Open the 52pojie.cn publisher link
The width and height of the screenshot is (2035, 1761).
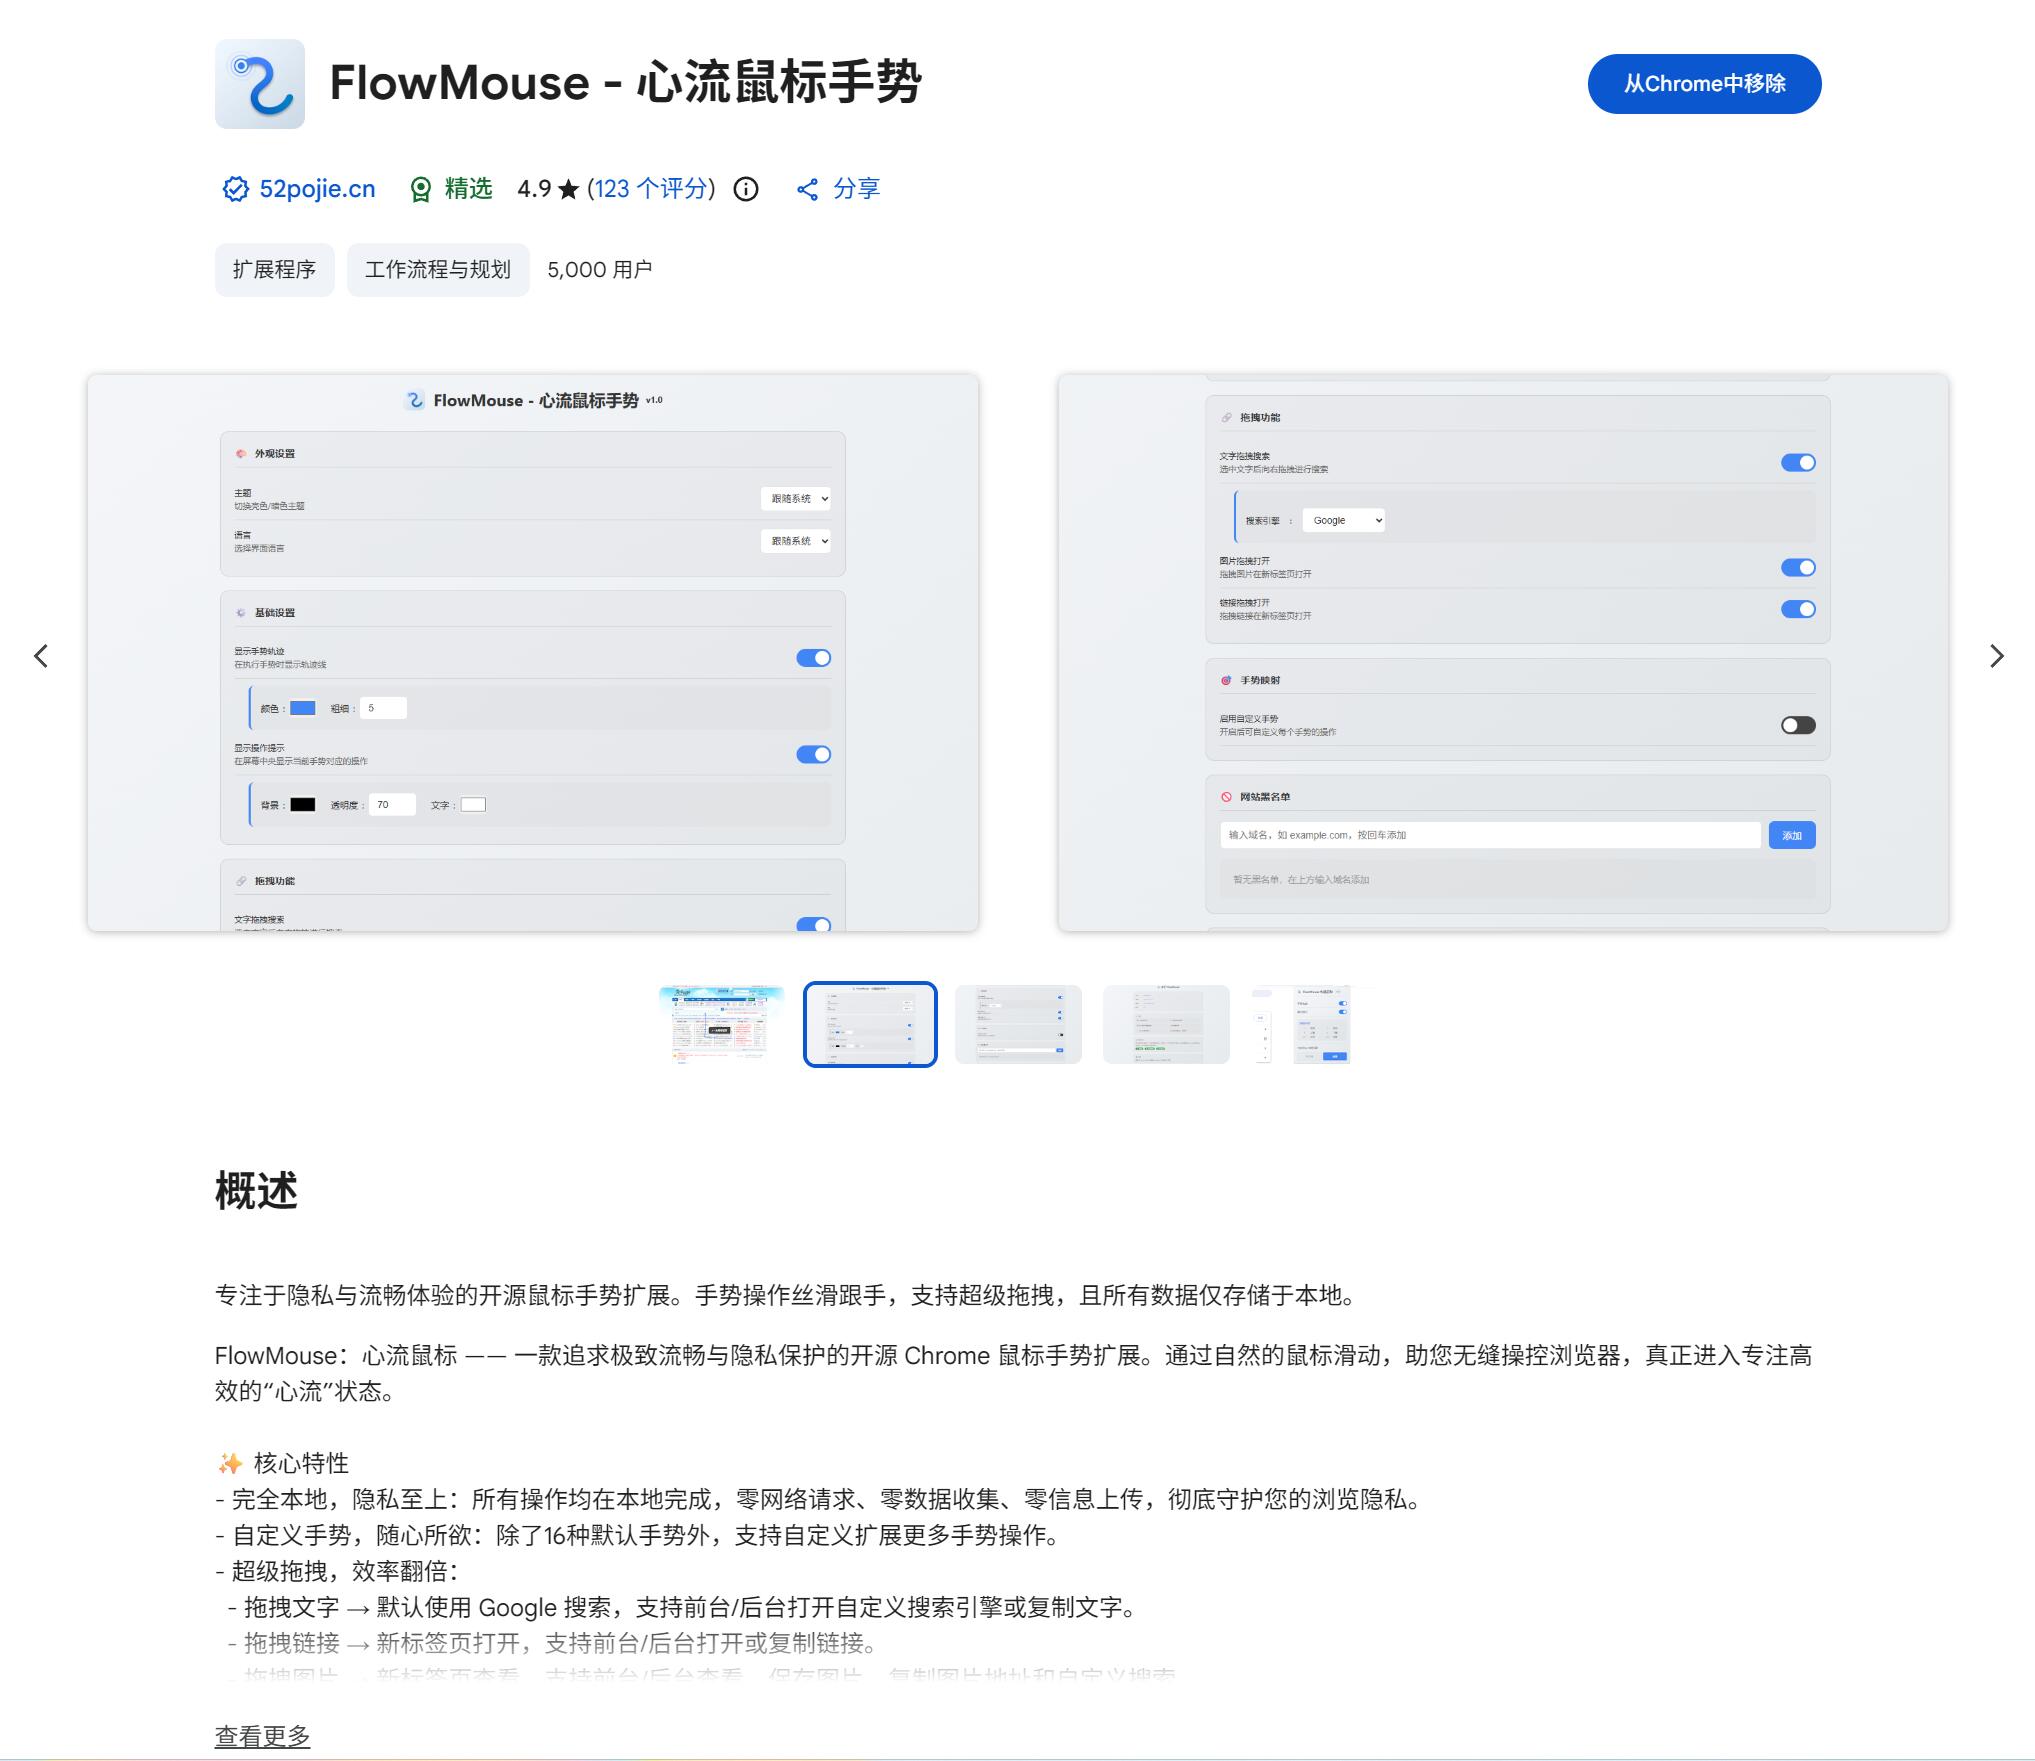(x=317, y=188)
